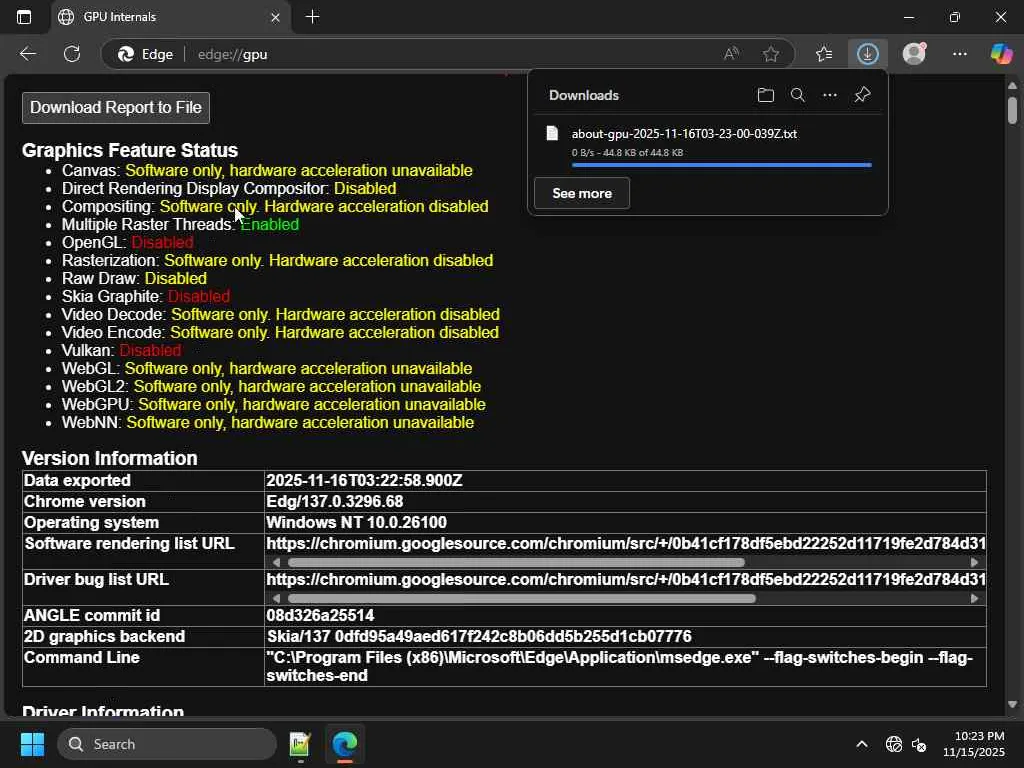Search downloads with magnifier icon

797,95
